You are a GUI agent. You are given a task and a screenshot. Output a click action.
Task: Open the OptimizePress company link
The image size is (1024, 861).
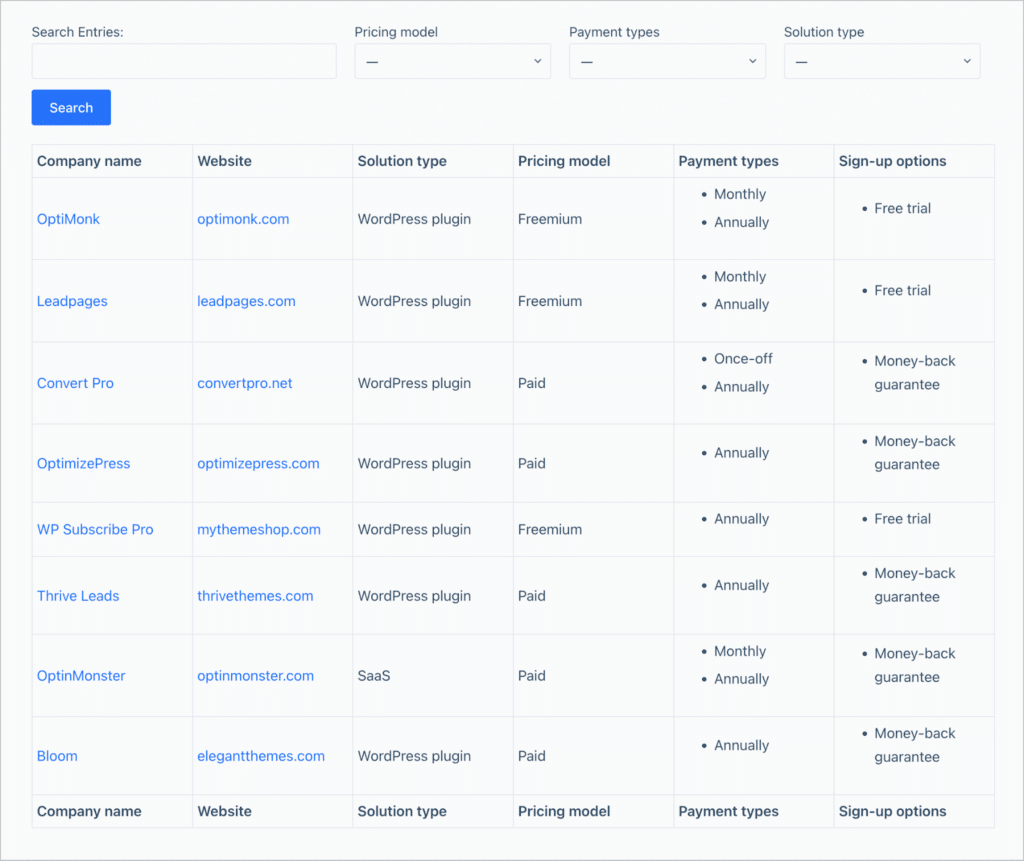pyautogui.click(x=84, y=464)
